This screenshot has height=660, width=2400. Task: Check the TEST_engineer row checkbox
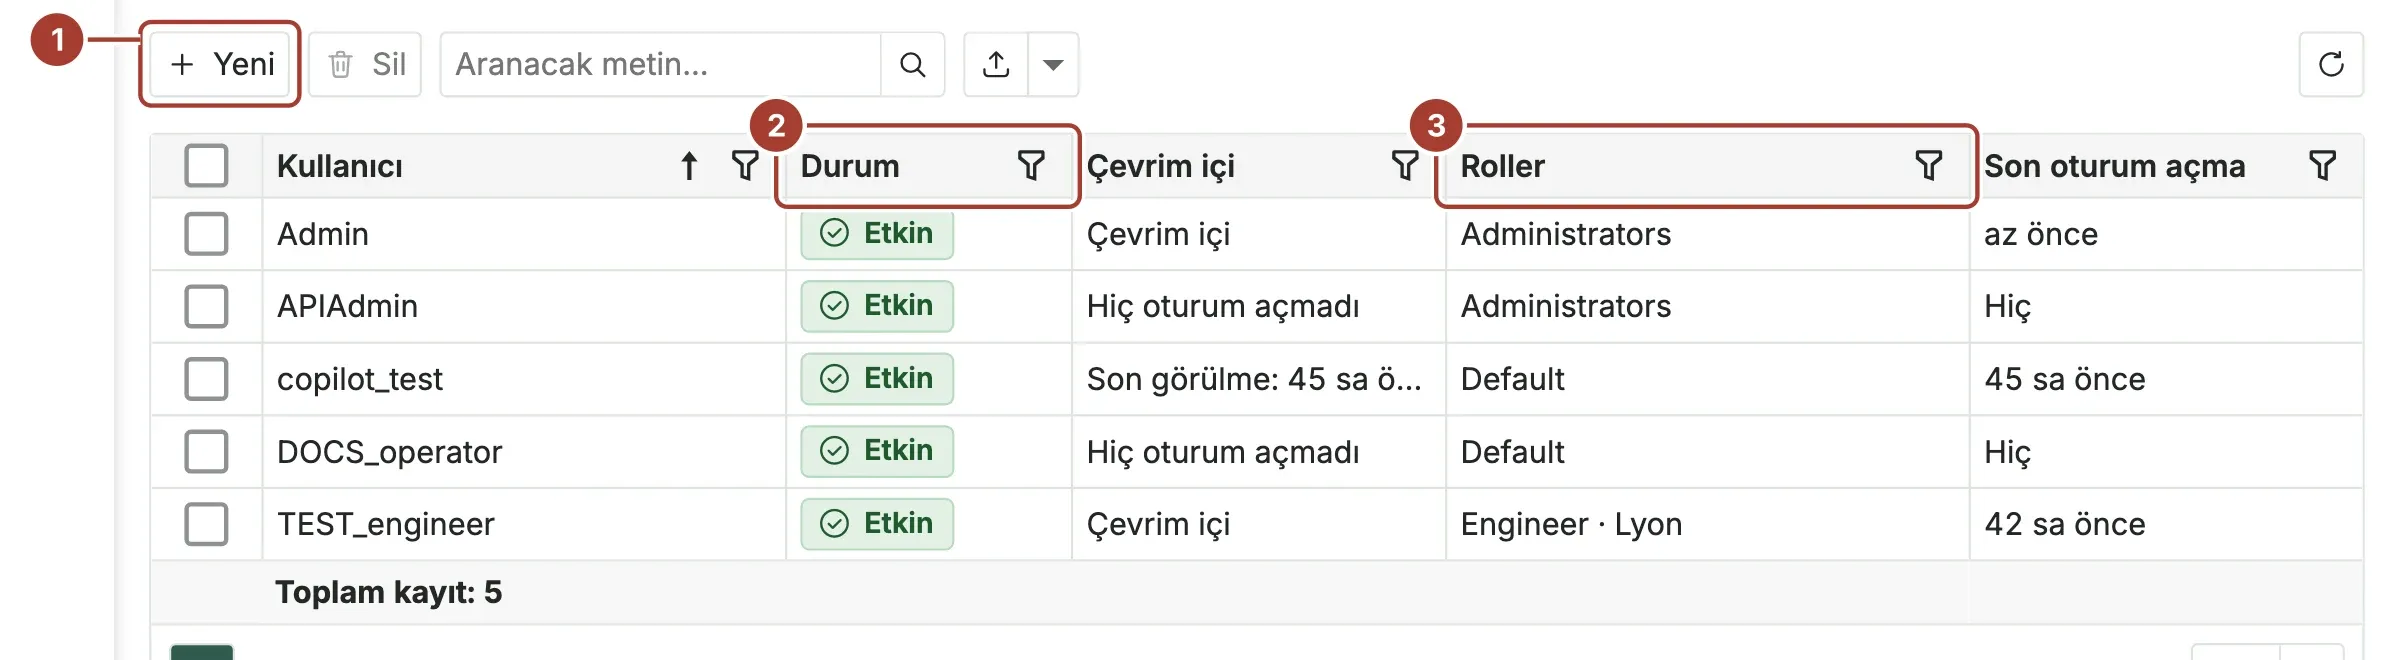tap(206, 524)
